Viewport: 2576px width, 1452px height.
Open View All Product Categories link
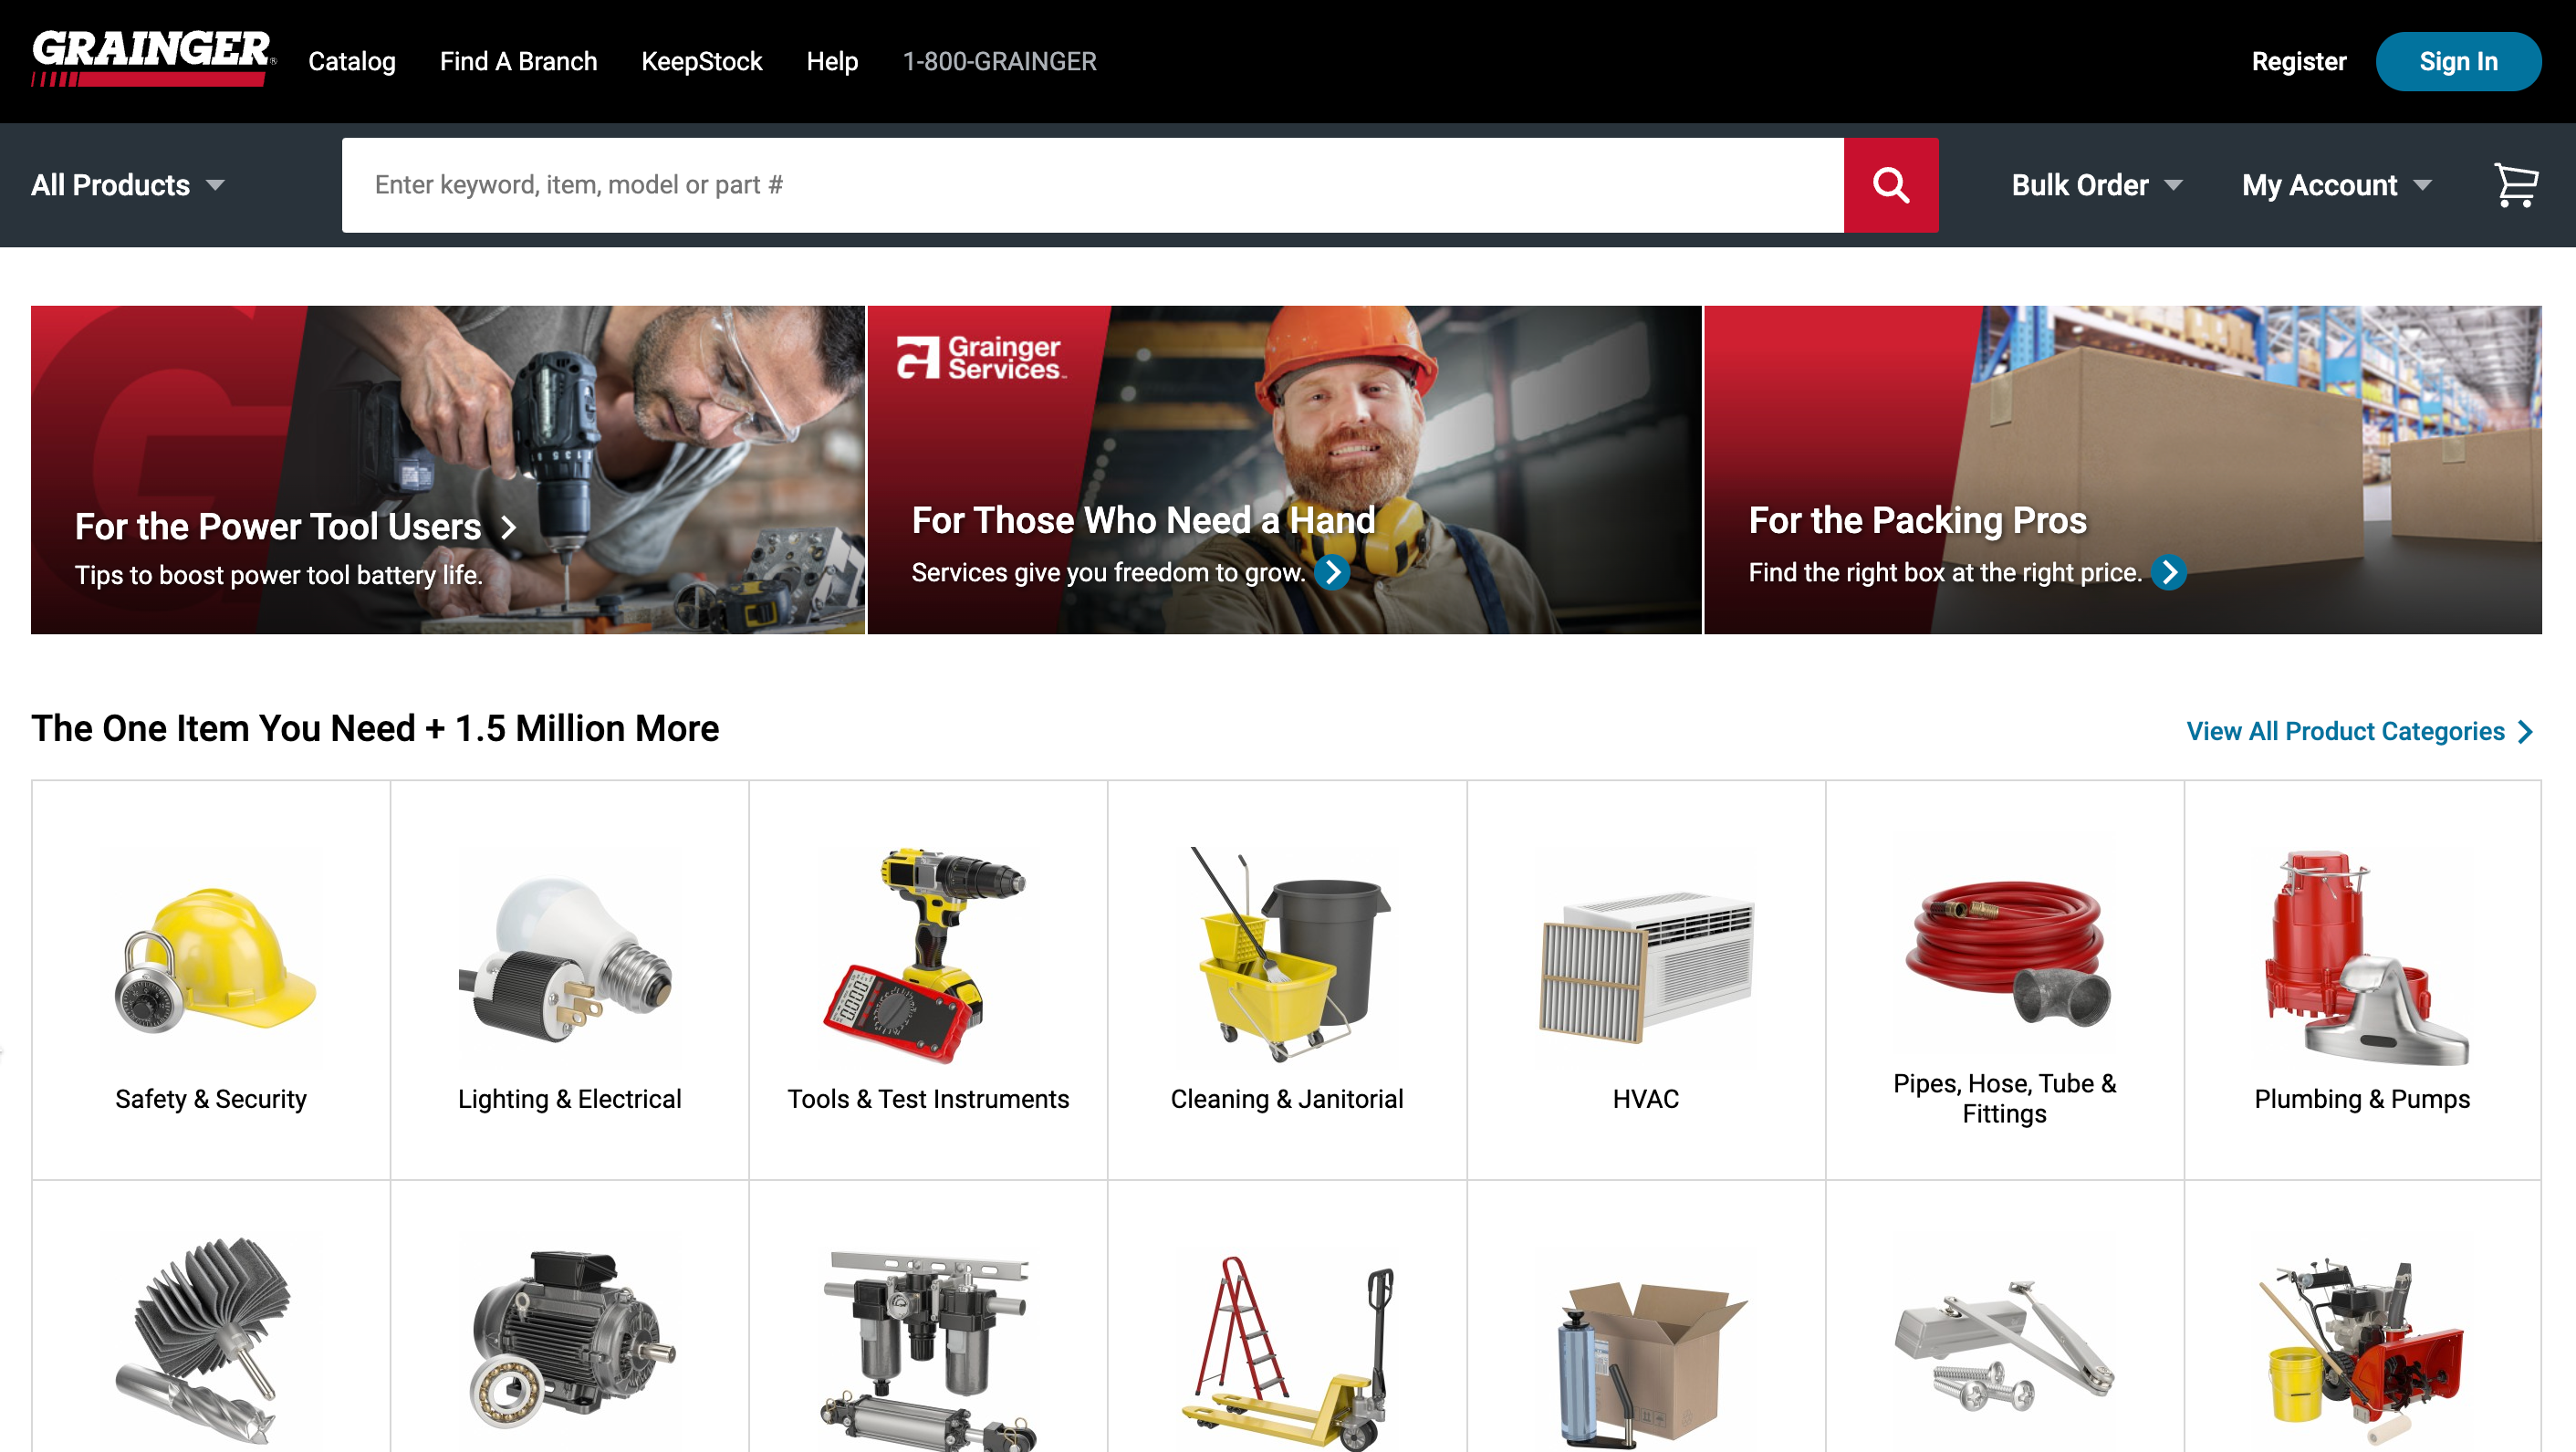click(2358, 731)
